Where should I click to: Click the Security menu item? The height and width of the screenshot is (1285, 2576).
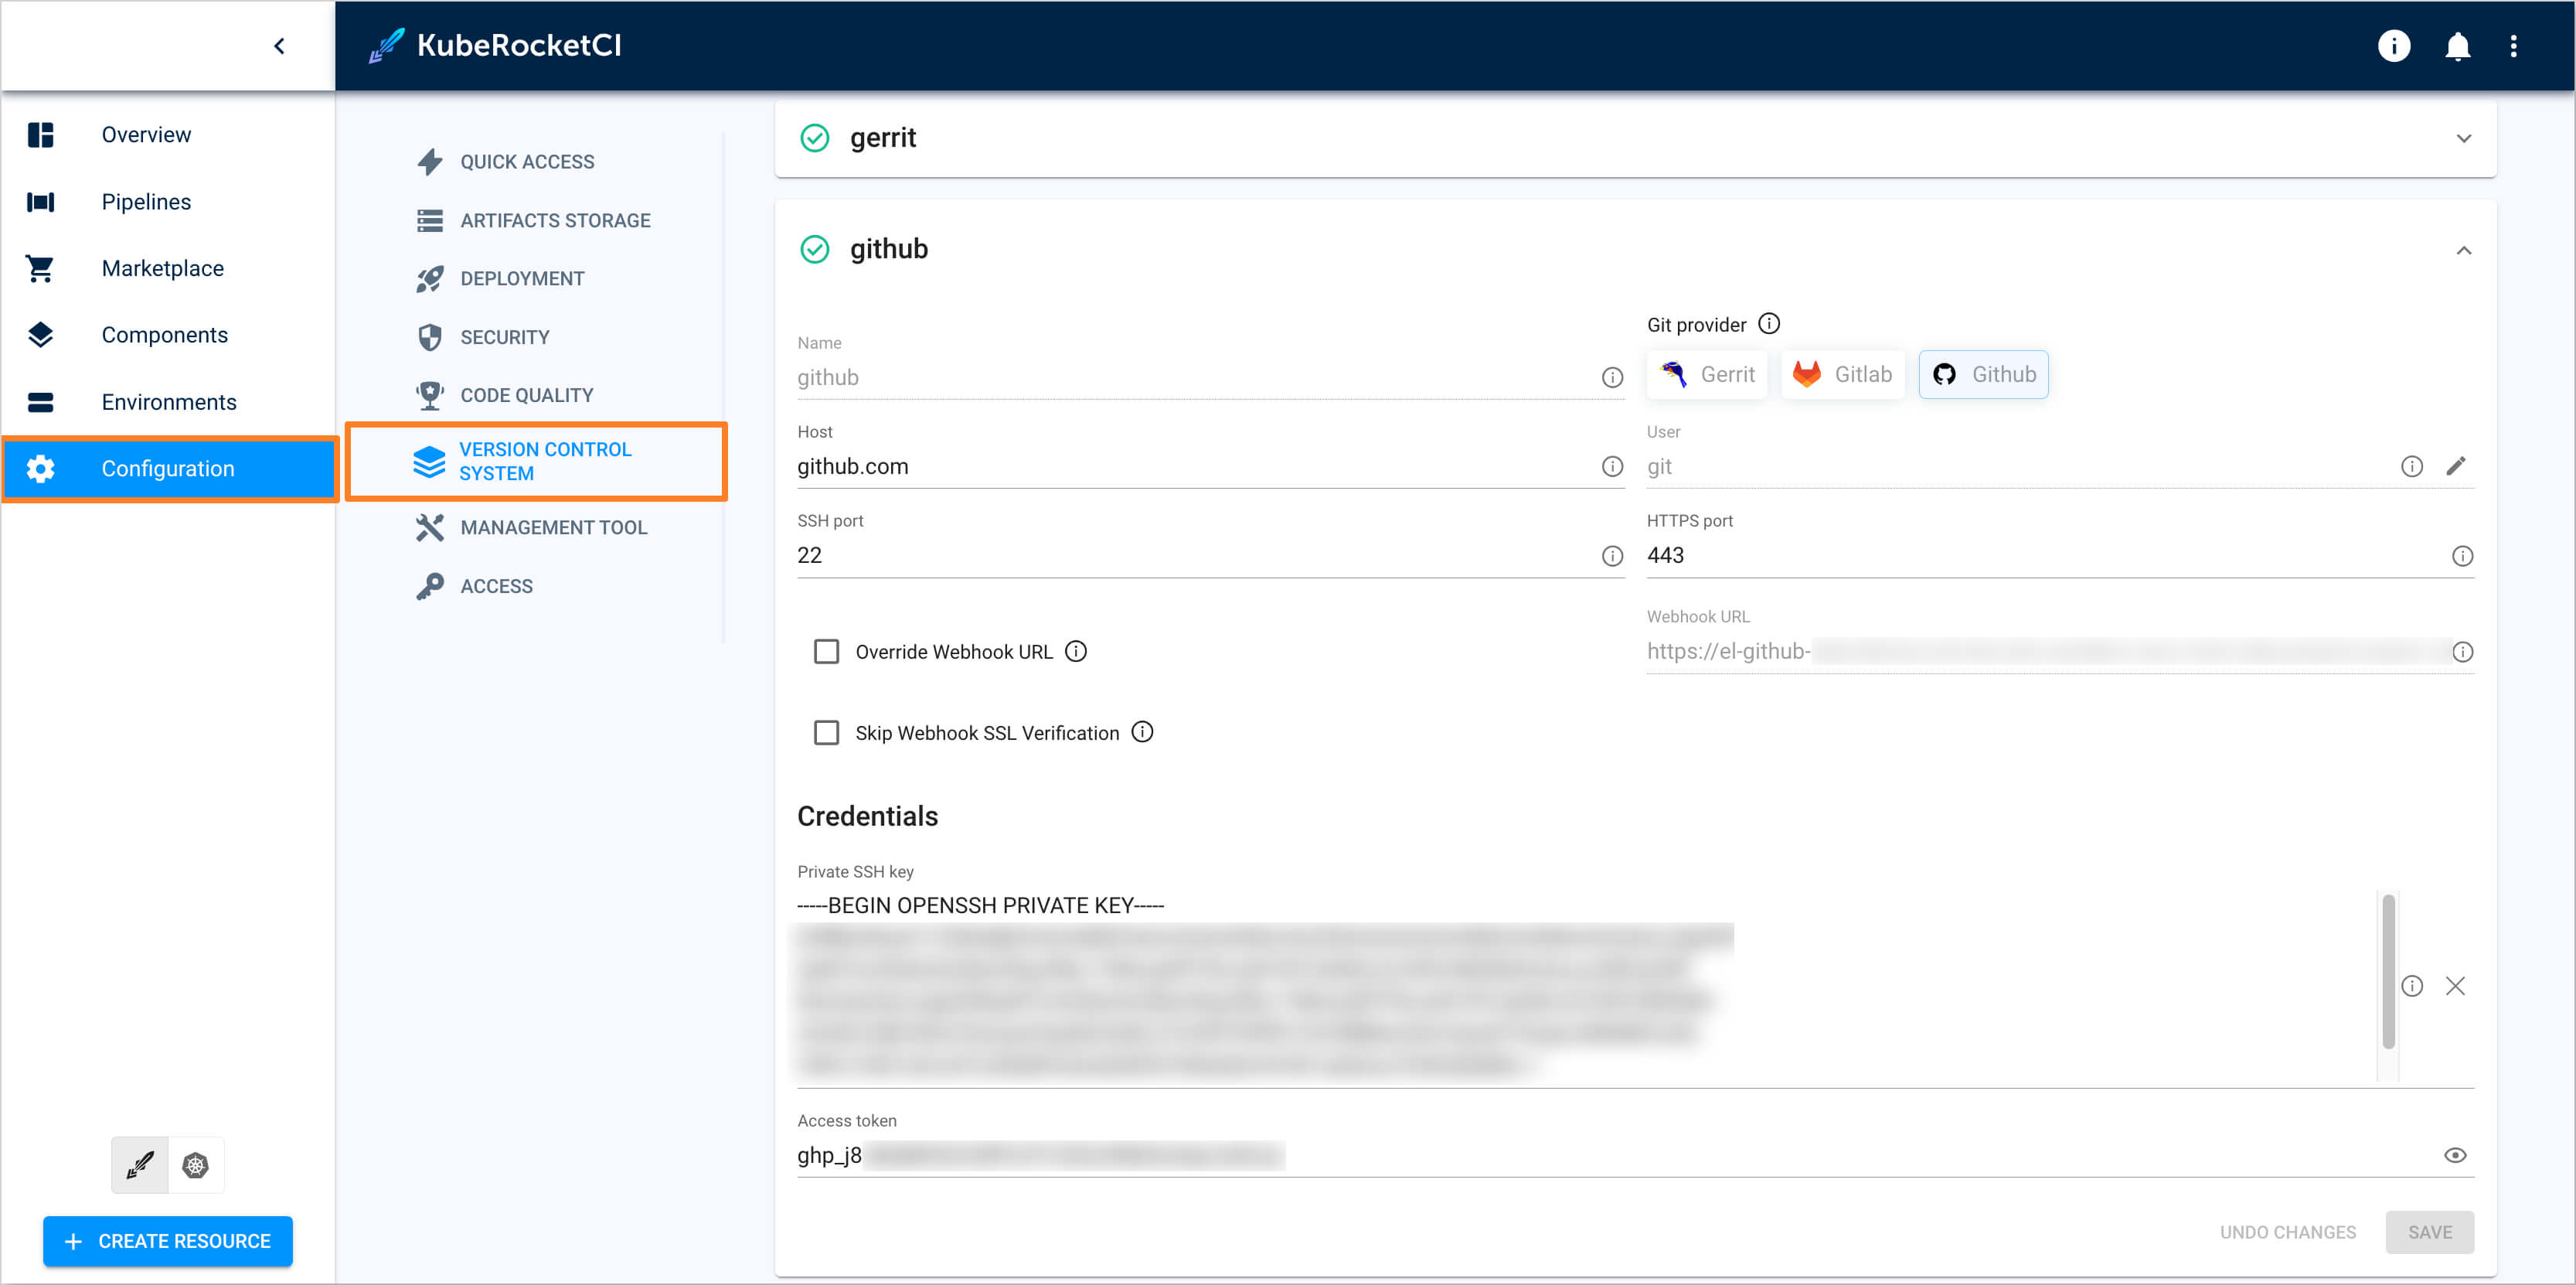(505, 337)
